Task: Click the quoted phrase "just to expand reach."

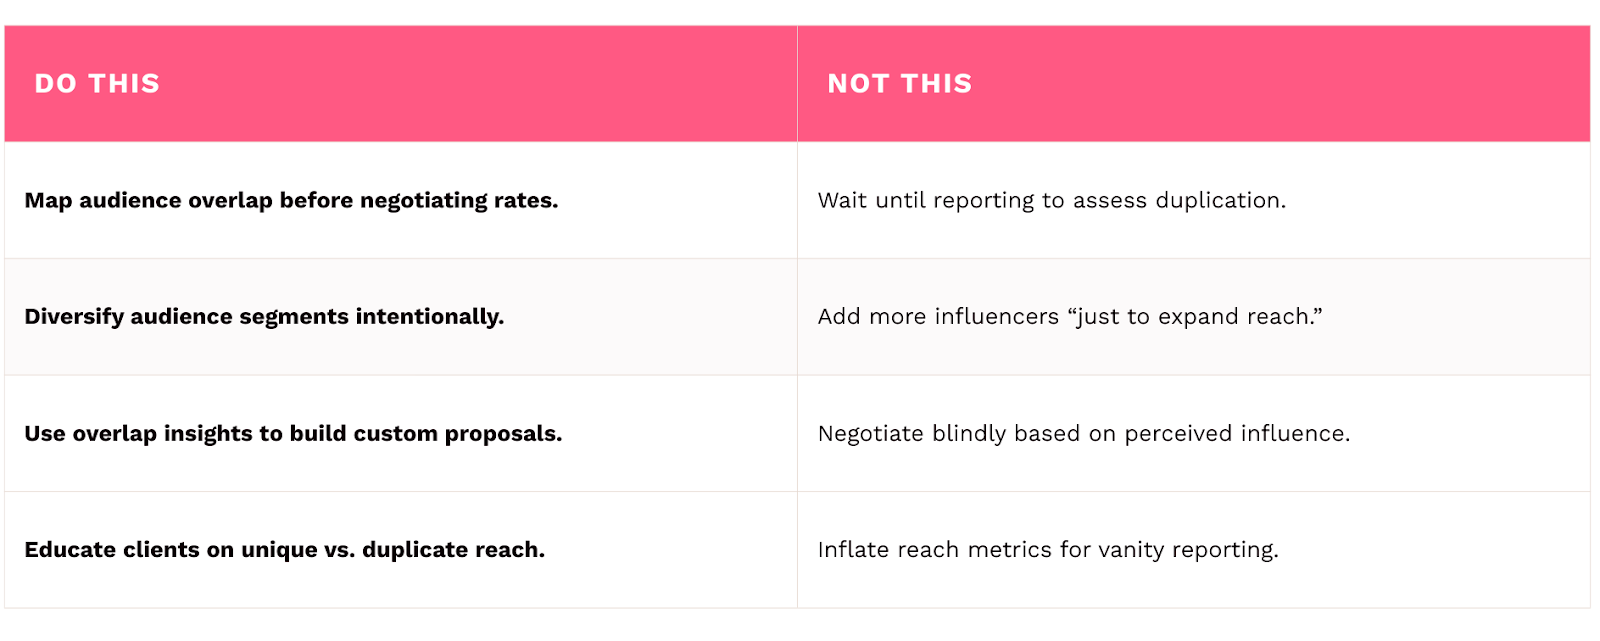Action: (1195, 317)
